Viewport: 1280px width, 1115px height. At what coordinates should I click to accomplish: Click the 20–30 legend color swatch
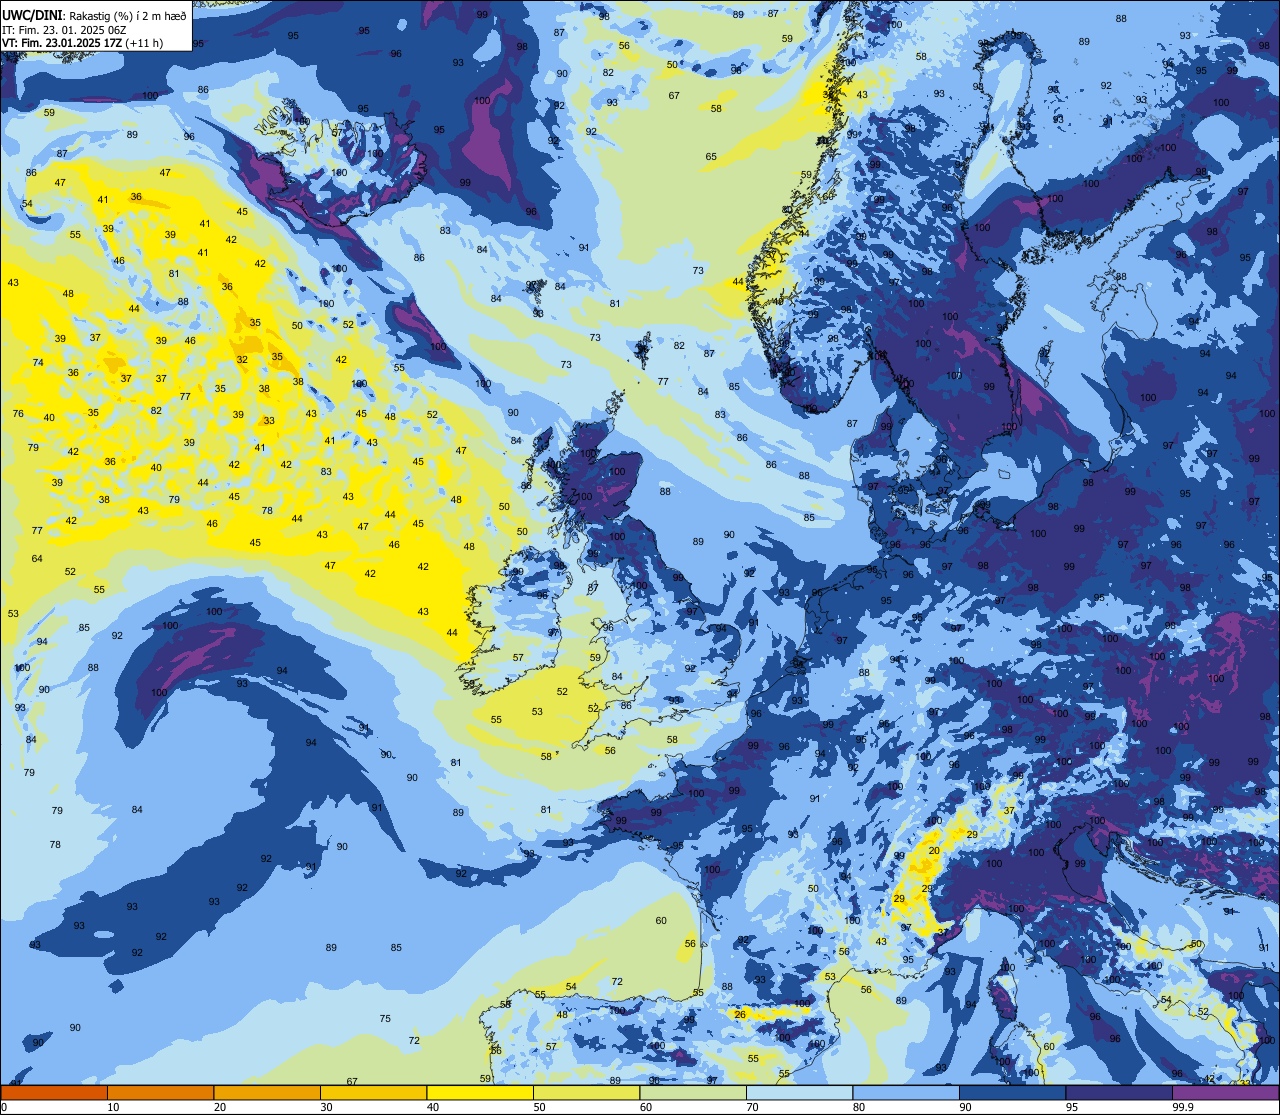(x=267, y=1092)
